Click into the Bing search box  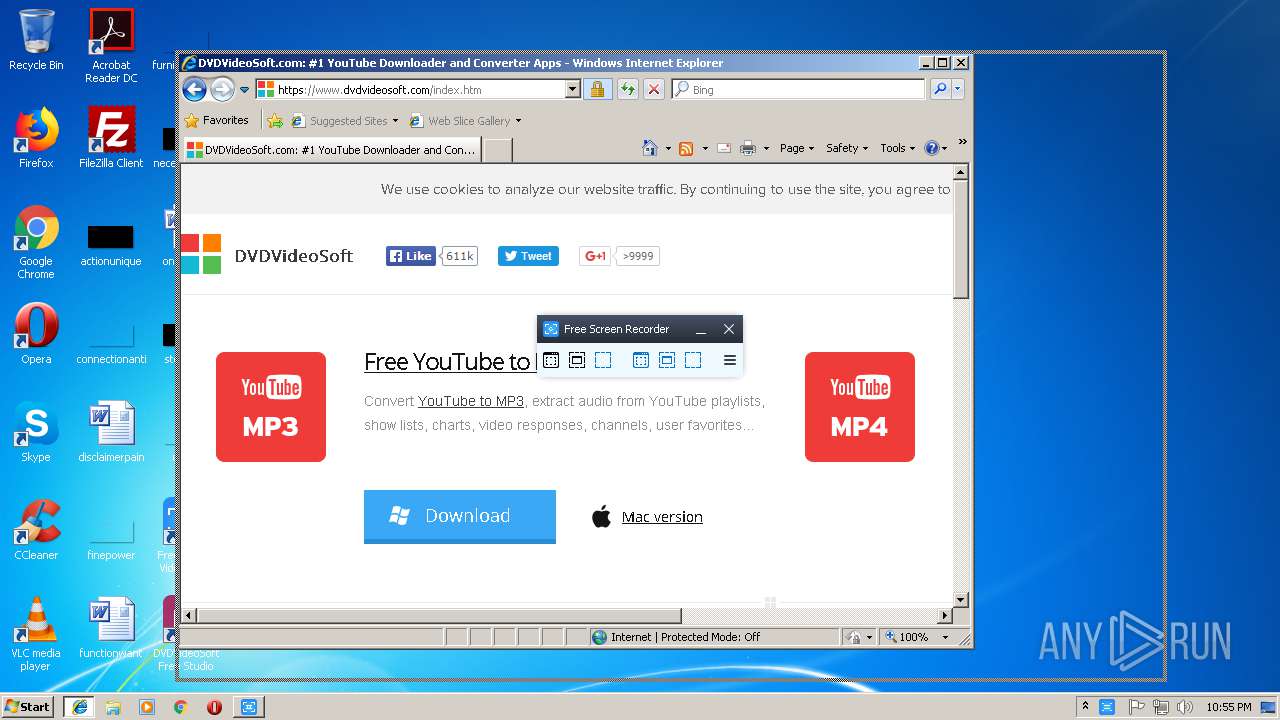pos(798,90)
